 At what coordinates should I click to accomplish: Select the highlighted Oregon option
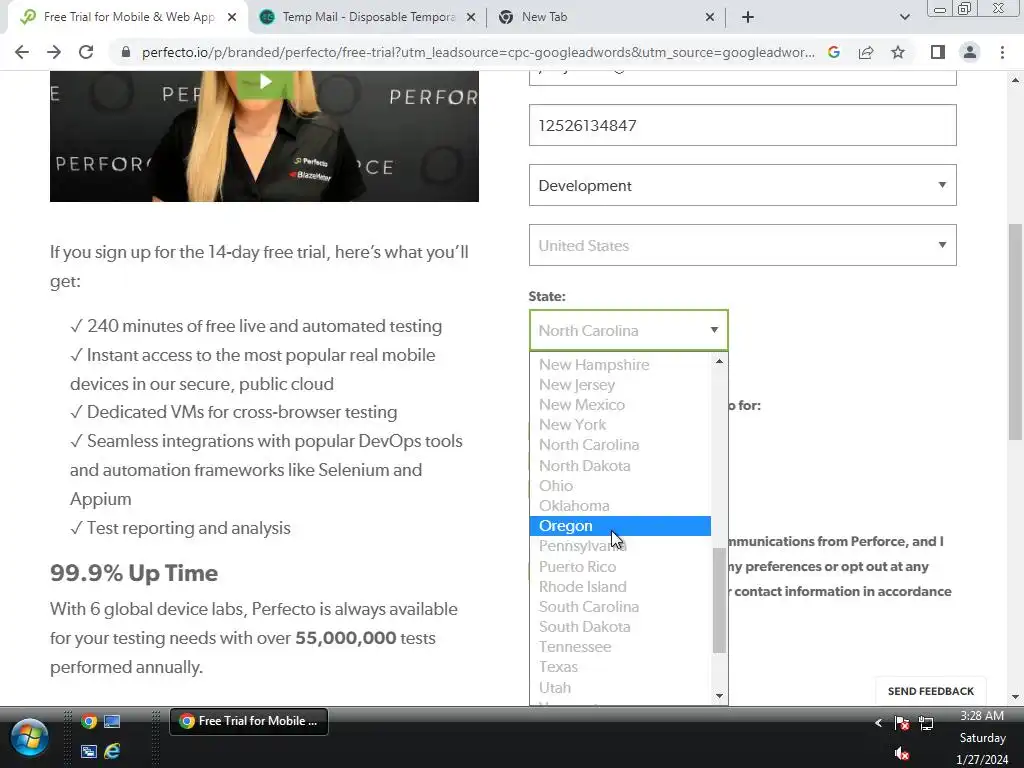point(620,526)
